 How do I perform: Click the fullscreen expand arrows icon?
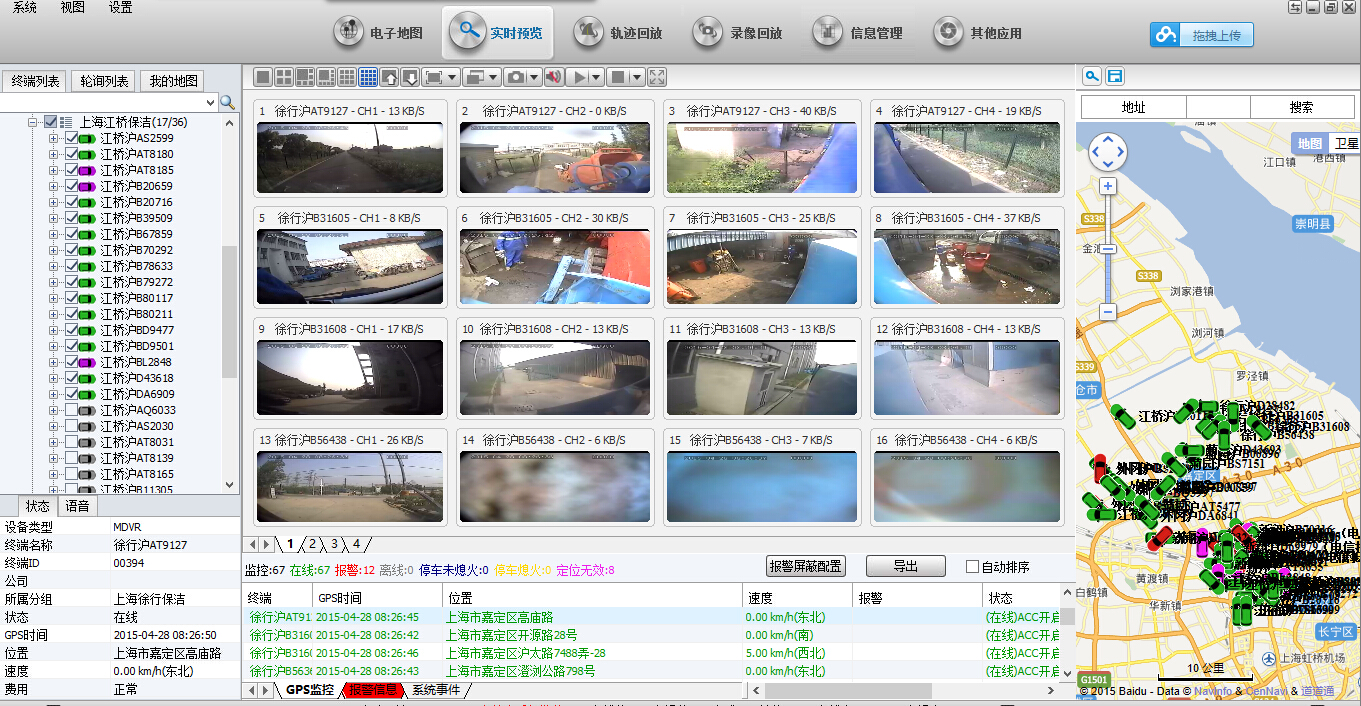[x=657, y=77]
